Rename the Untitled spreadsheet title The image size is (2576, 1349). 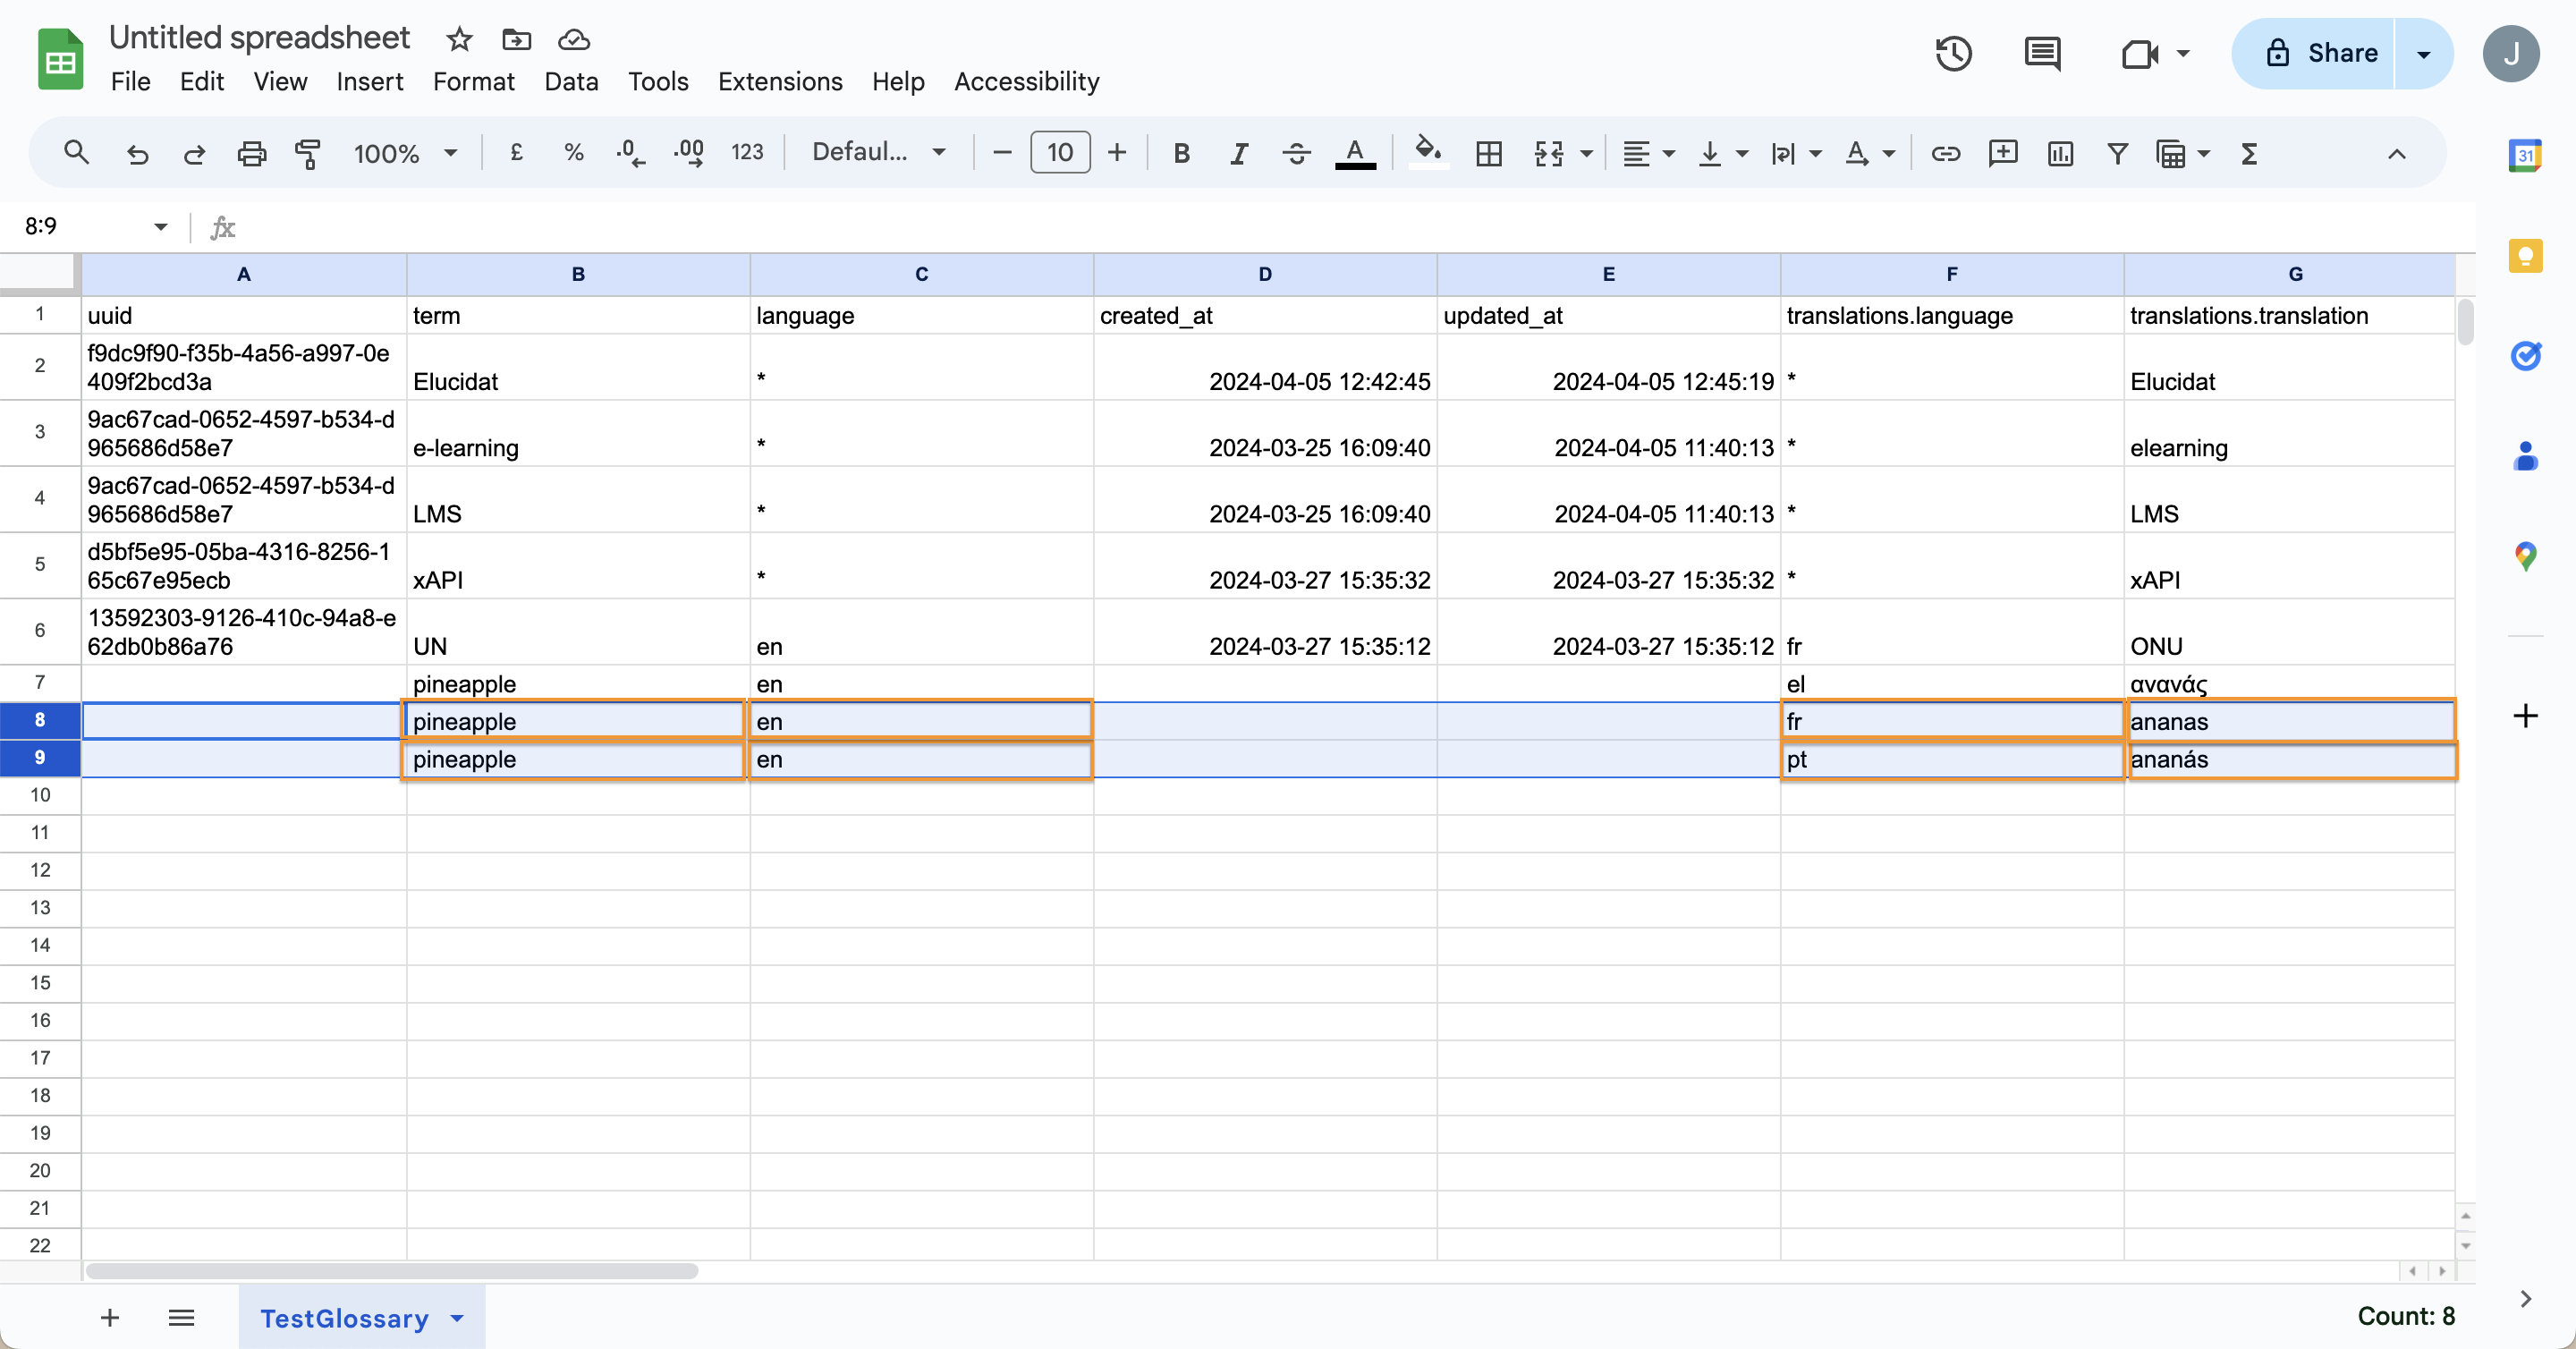(259, 37)
